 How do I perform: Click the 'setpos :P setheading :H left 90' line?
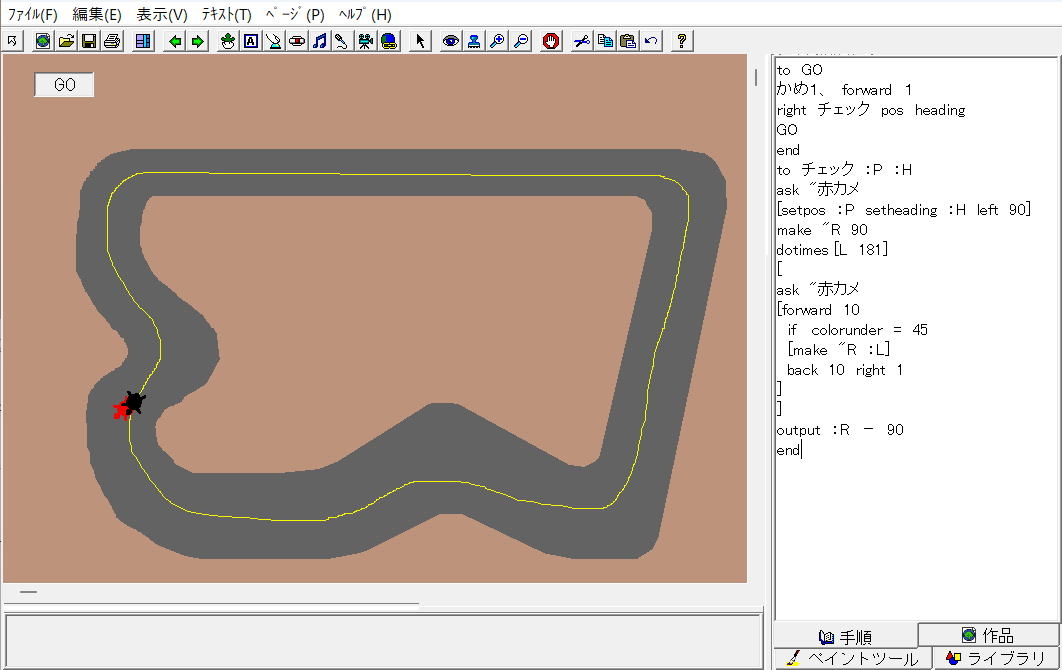(904, 210)
